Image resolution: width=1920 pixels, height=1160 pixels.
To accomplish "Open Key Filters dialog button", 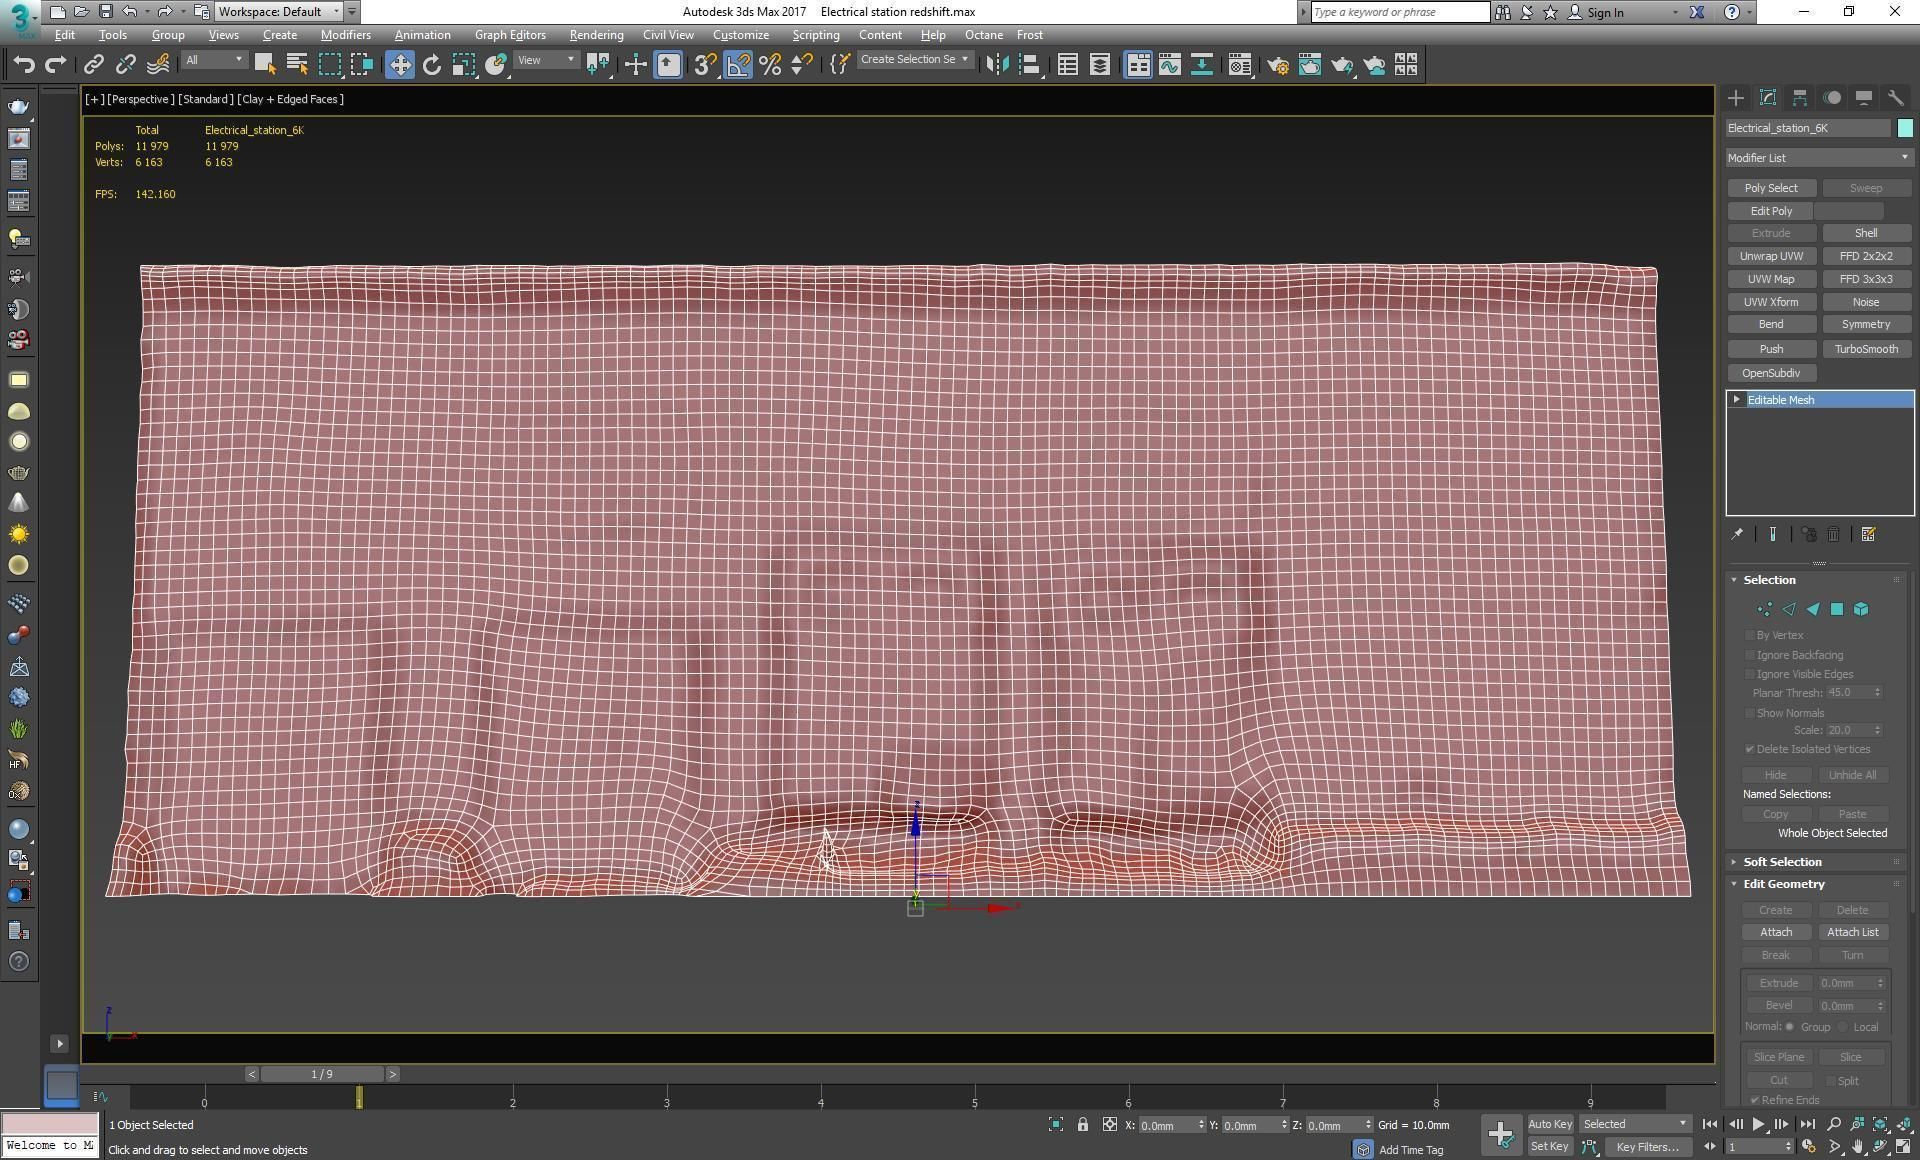I will tap(1646, 1147).
